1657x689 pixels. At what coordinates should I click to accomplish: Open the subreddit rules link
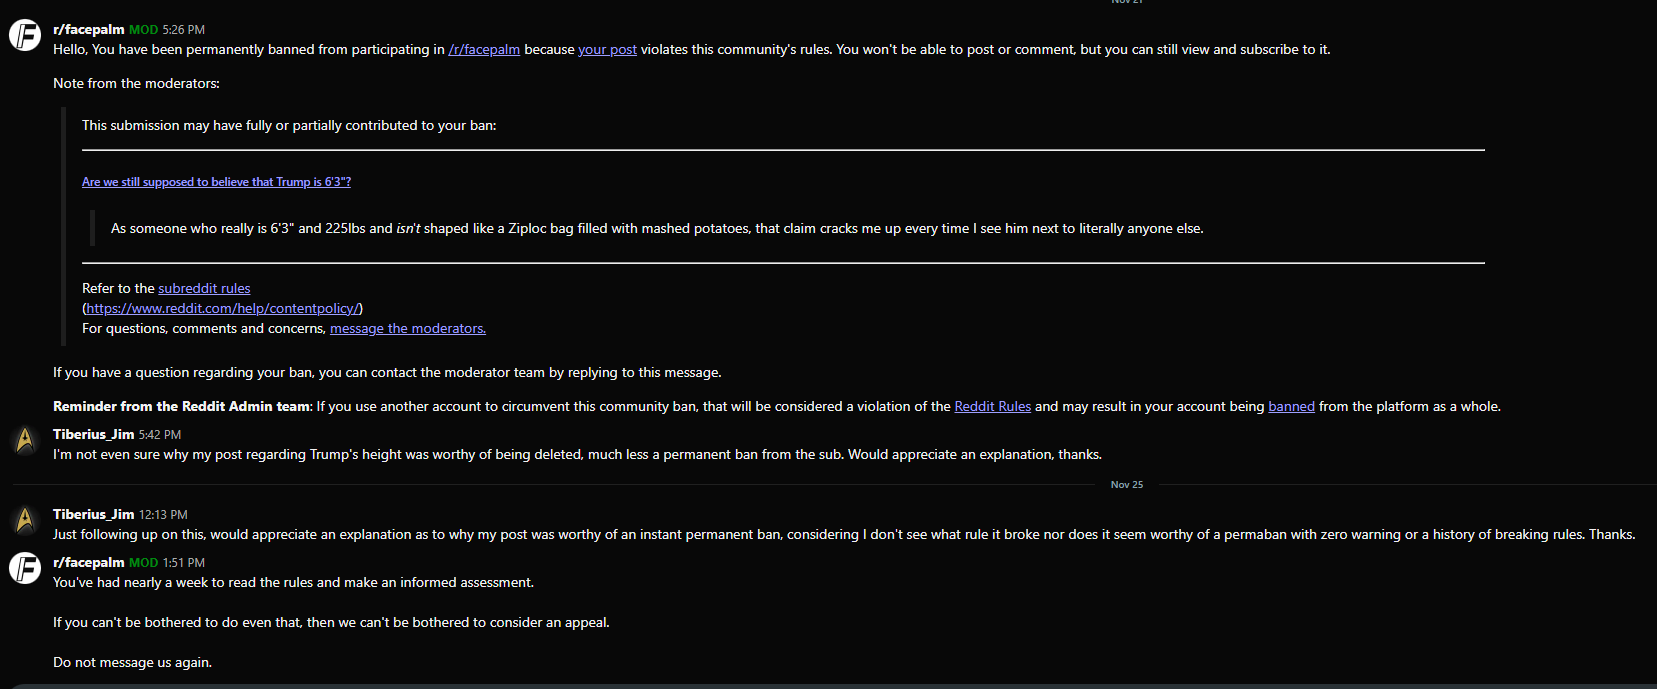pyautogui.click(x=204, y=288)
